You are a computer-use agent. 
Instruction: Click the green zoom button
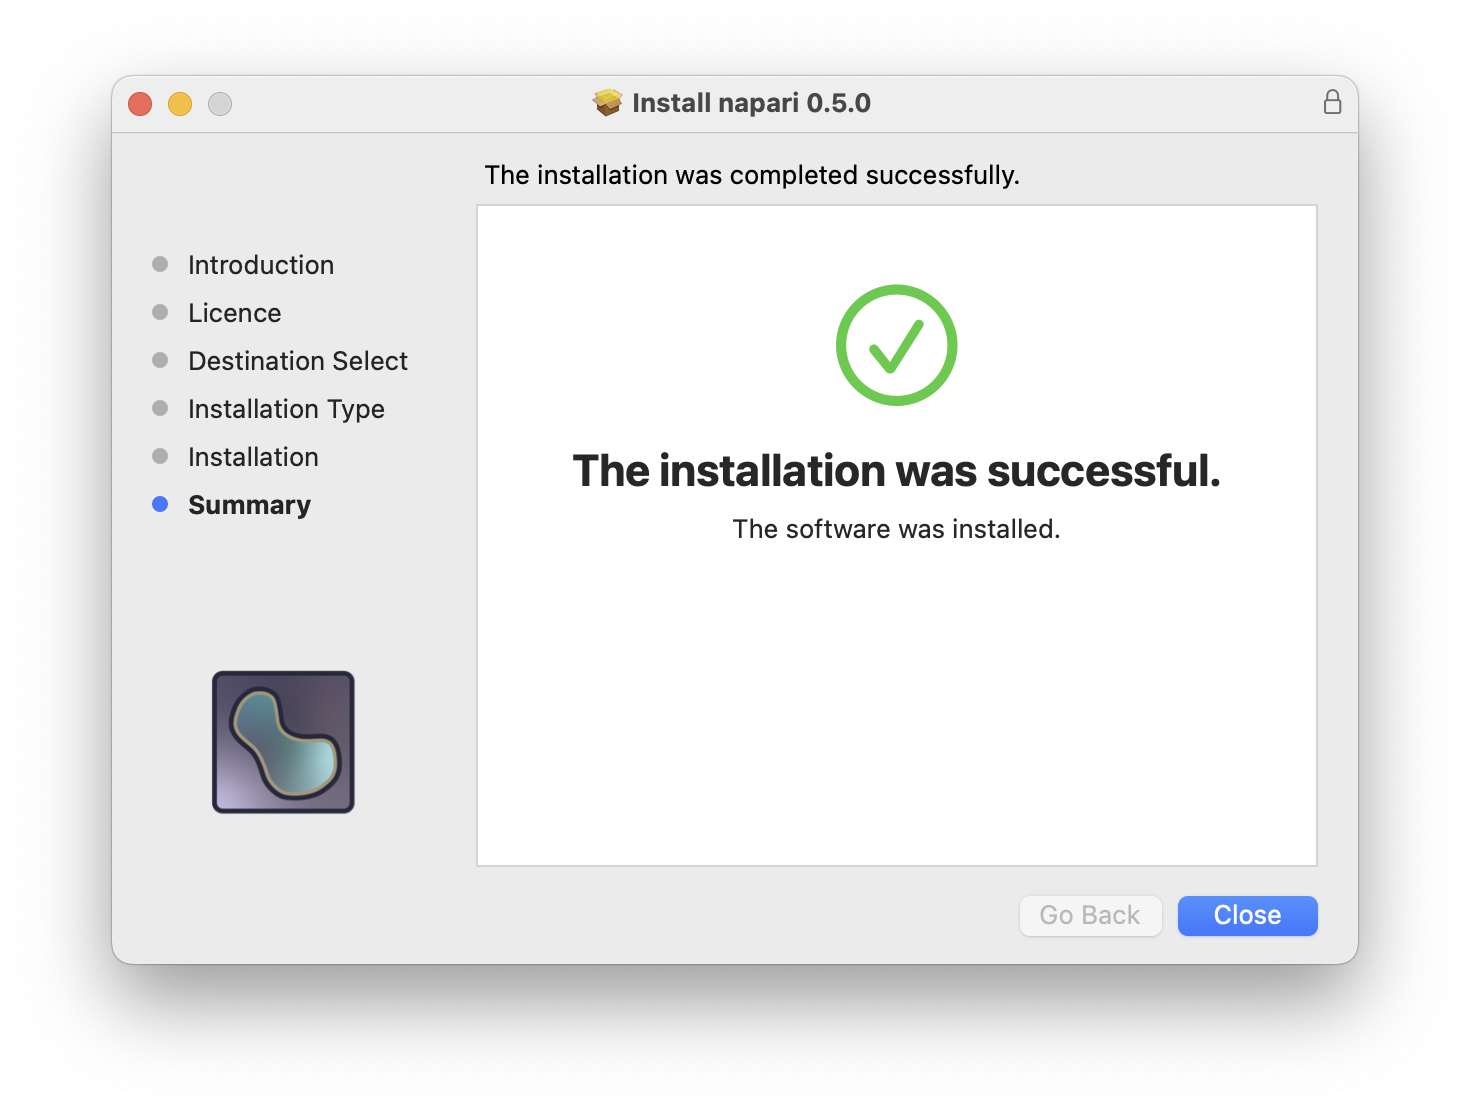[220, 103]
